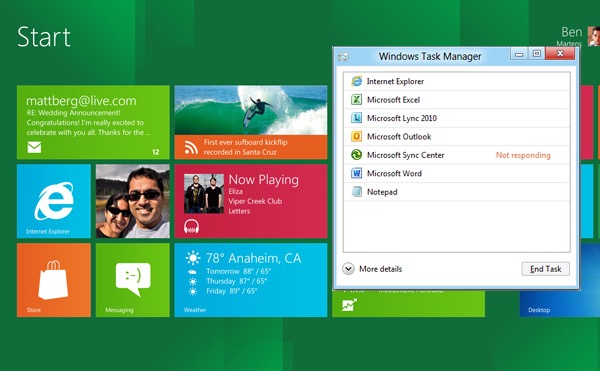Click the Microsoft Lync 2010 icon
The height and width of the screenshot is (371, 600).
[x=356, y=118]
